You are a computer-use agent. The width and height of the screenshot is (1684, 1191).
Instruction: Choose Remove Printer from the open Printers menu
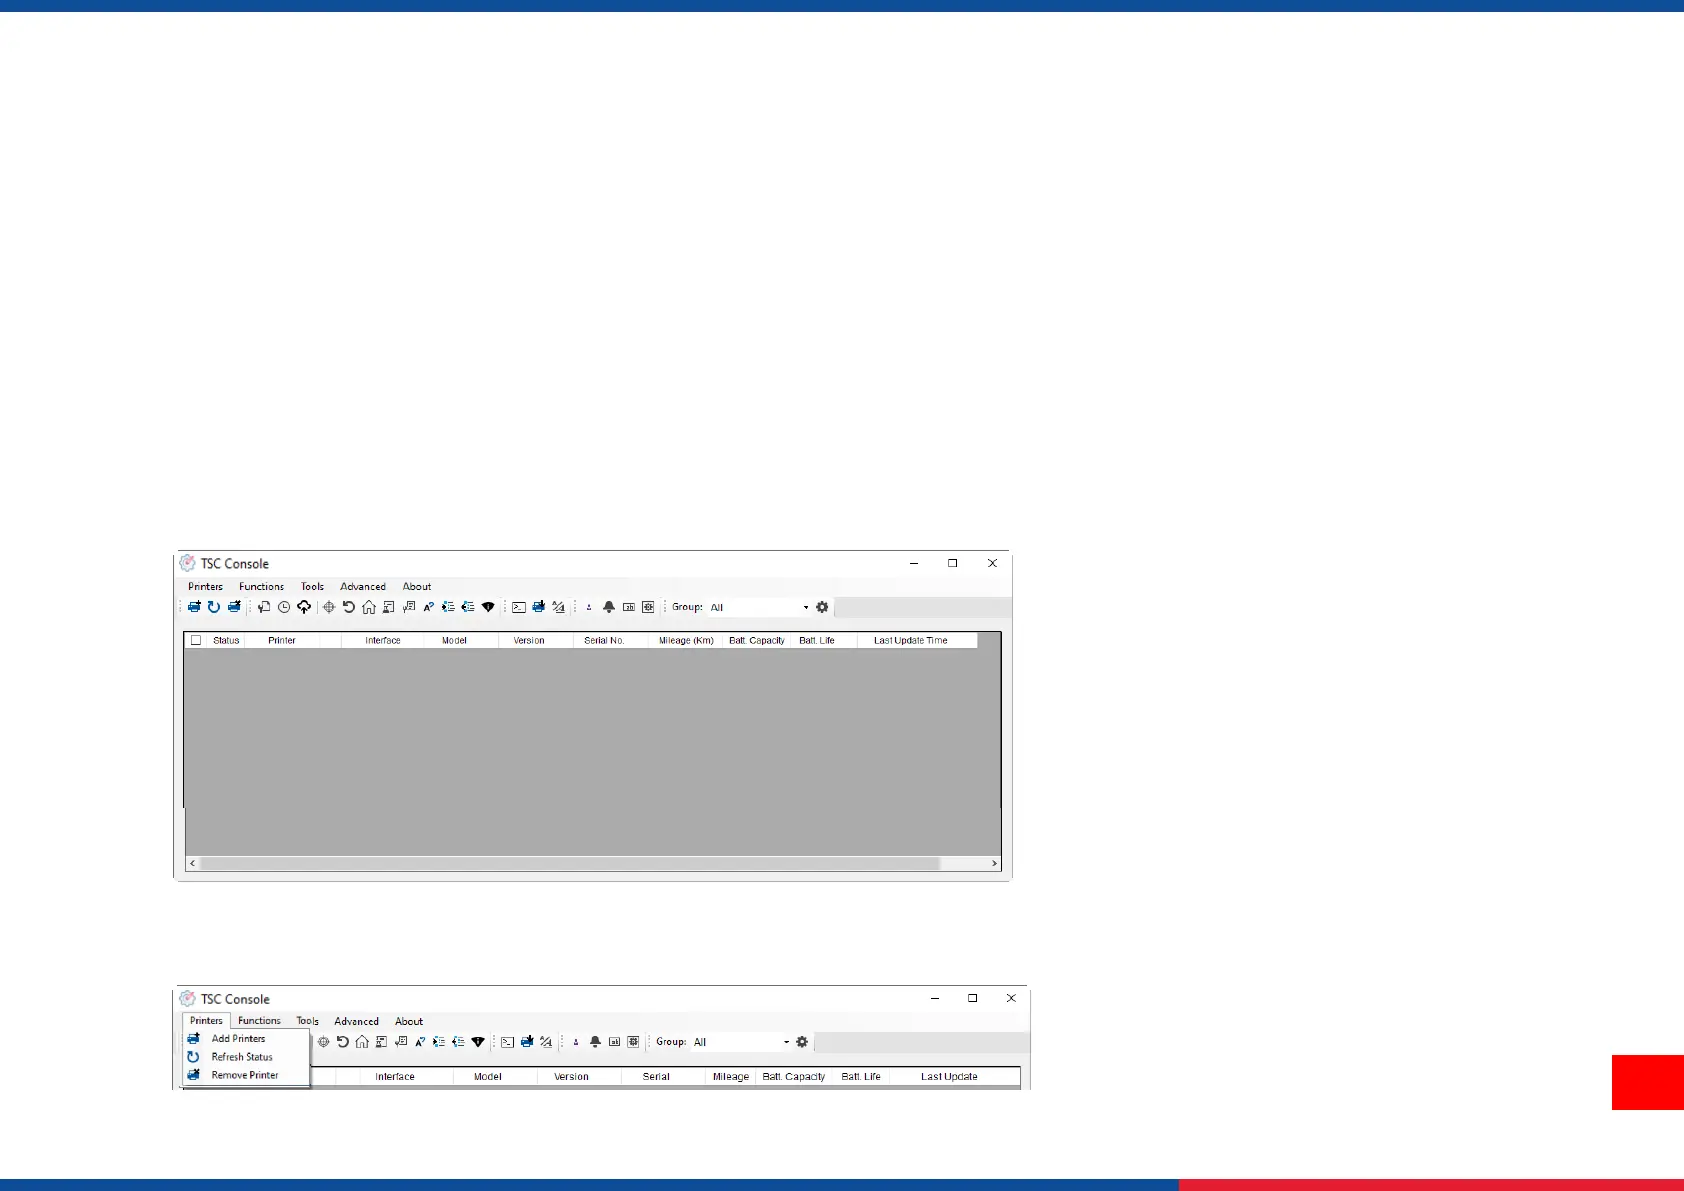(x=246, y=1075)
